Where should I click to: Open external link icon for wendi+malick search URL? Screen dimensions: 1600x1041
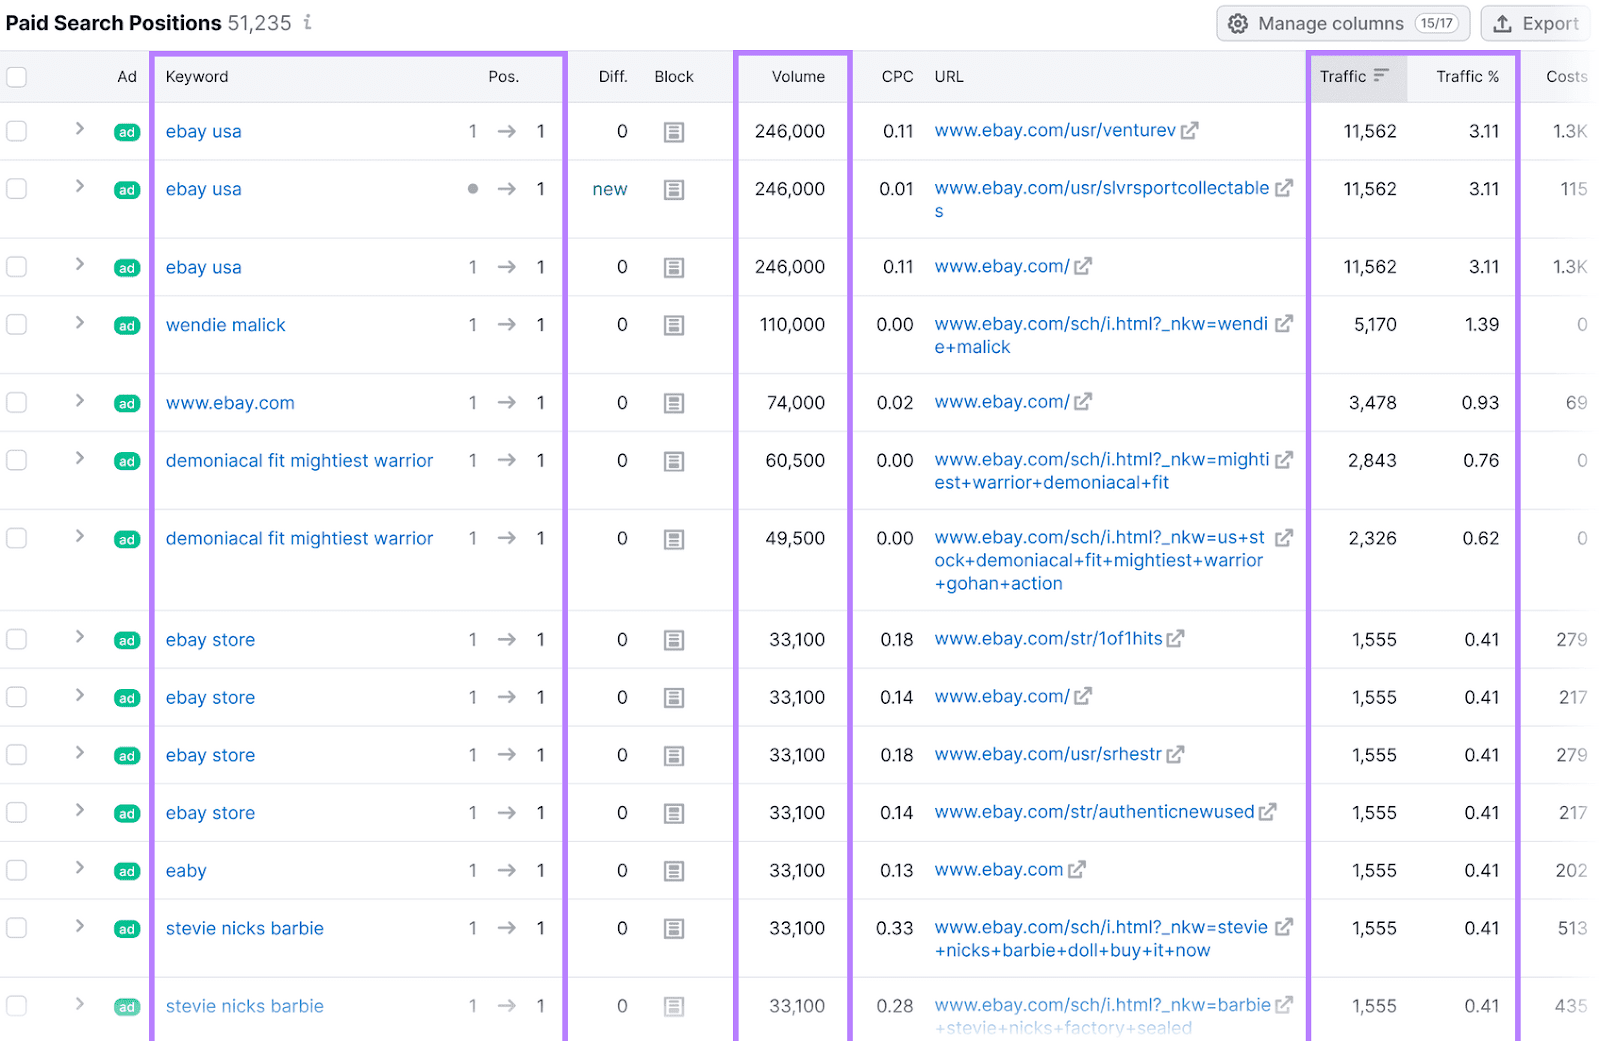[1284, 324]
